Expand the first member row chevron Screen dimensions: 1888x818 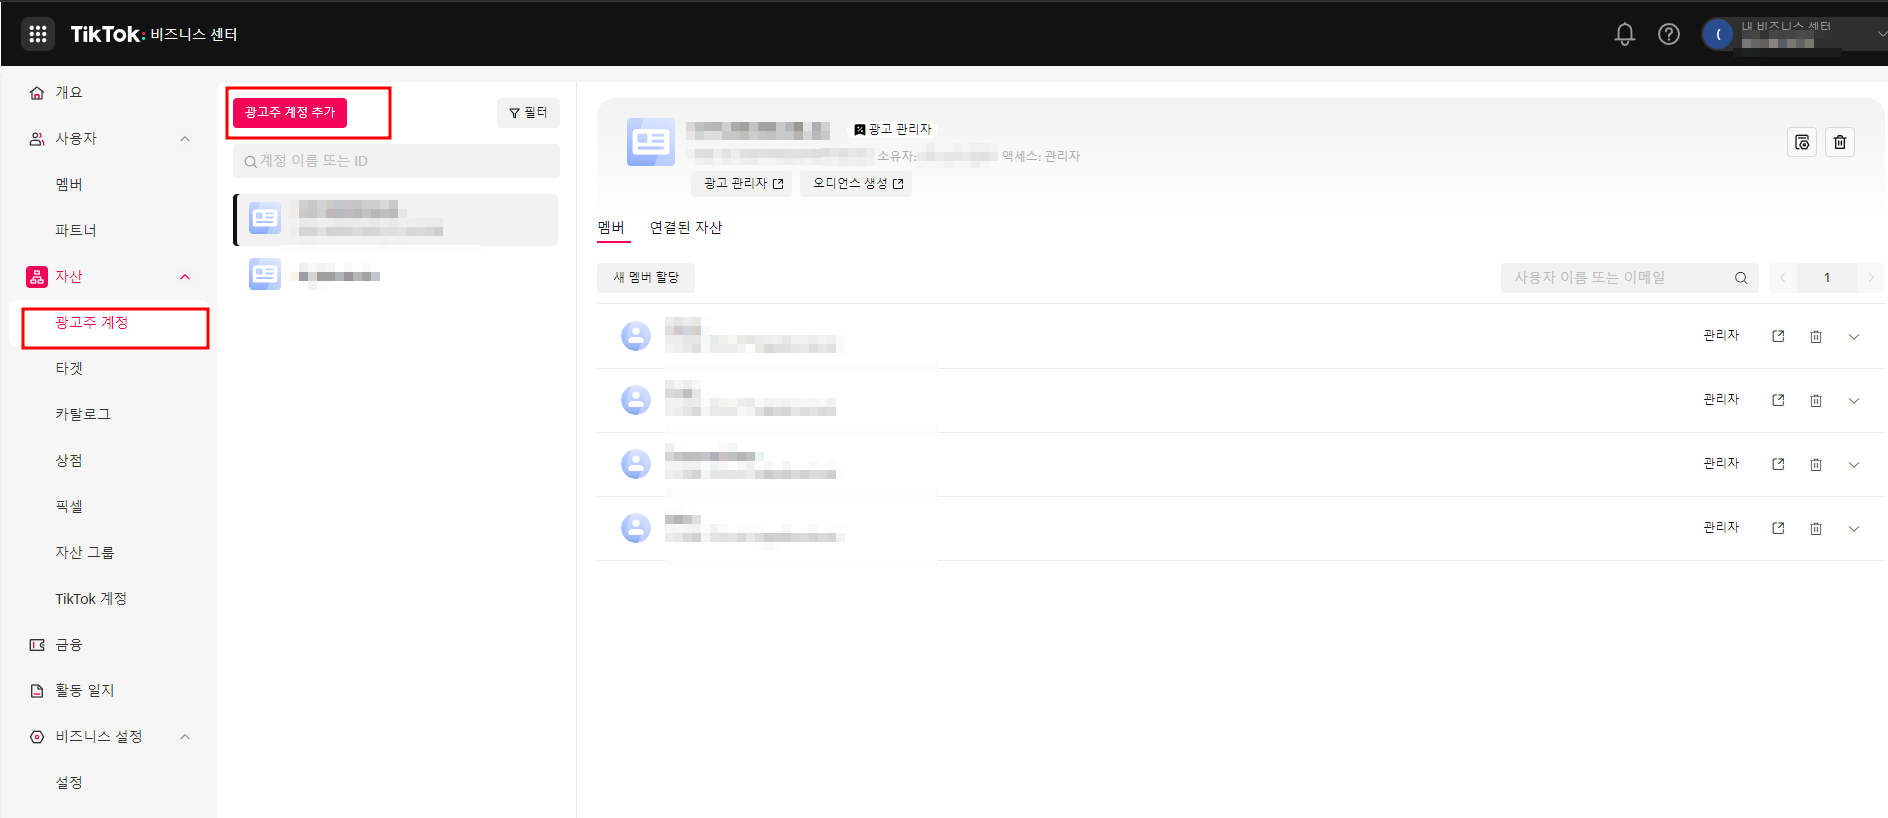[1854, 337]
